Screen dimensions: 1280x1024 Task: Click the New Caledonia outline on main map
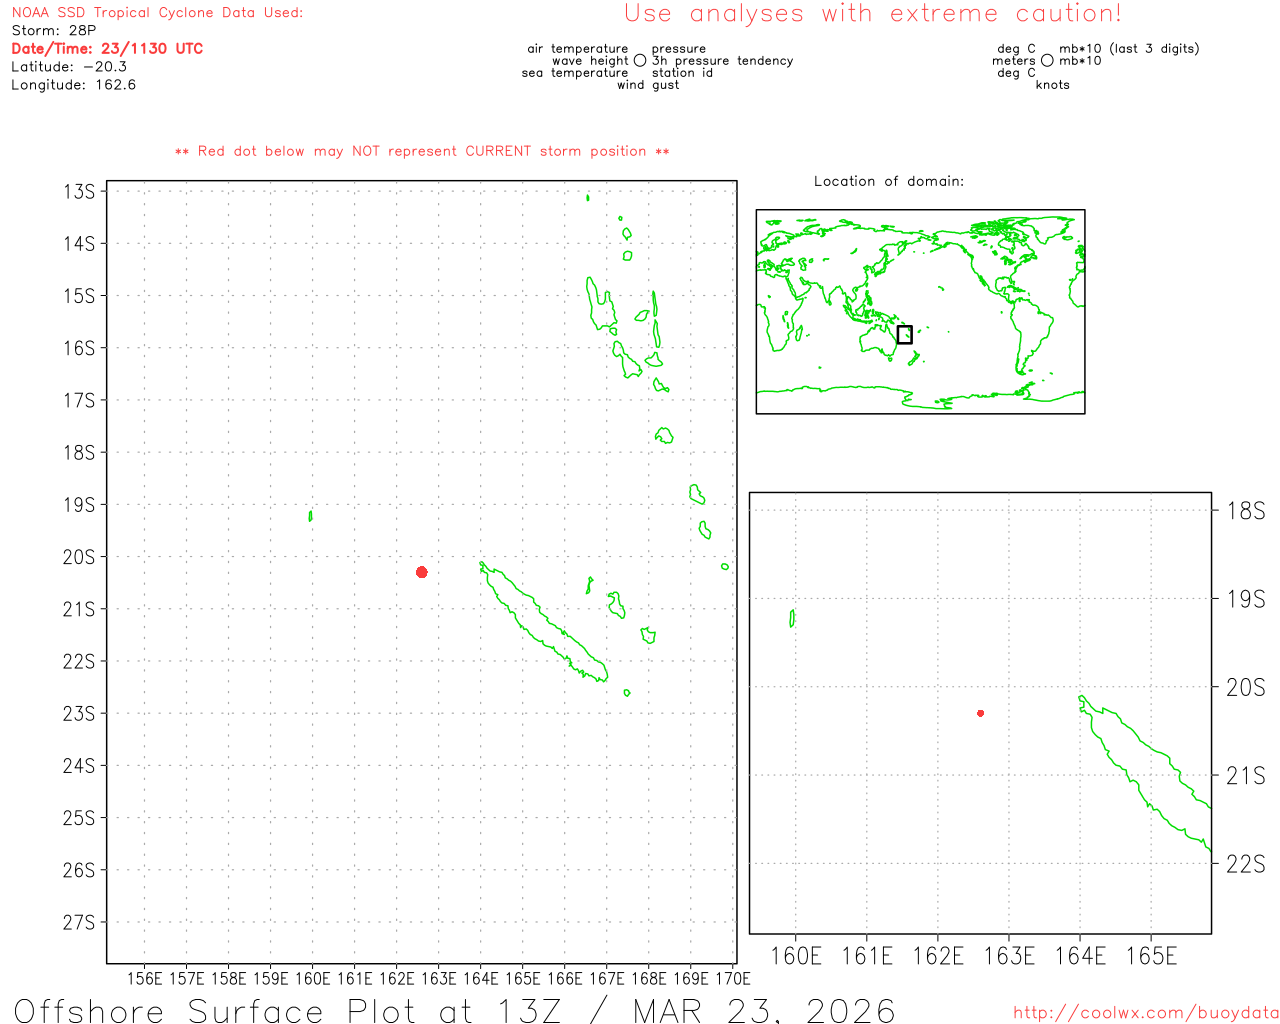tap(545, 625)
